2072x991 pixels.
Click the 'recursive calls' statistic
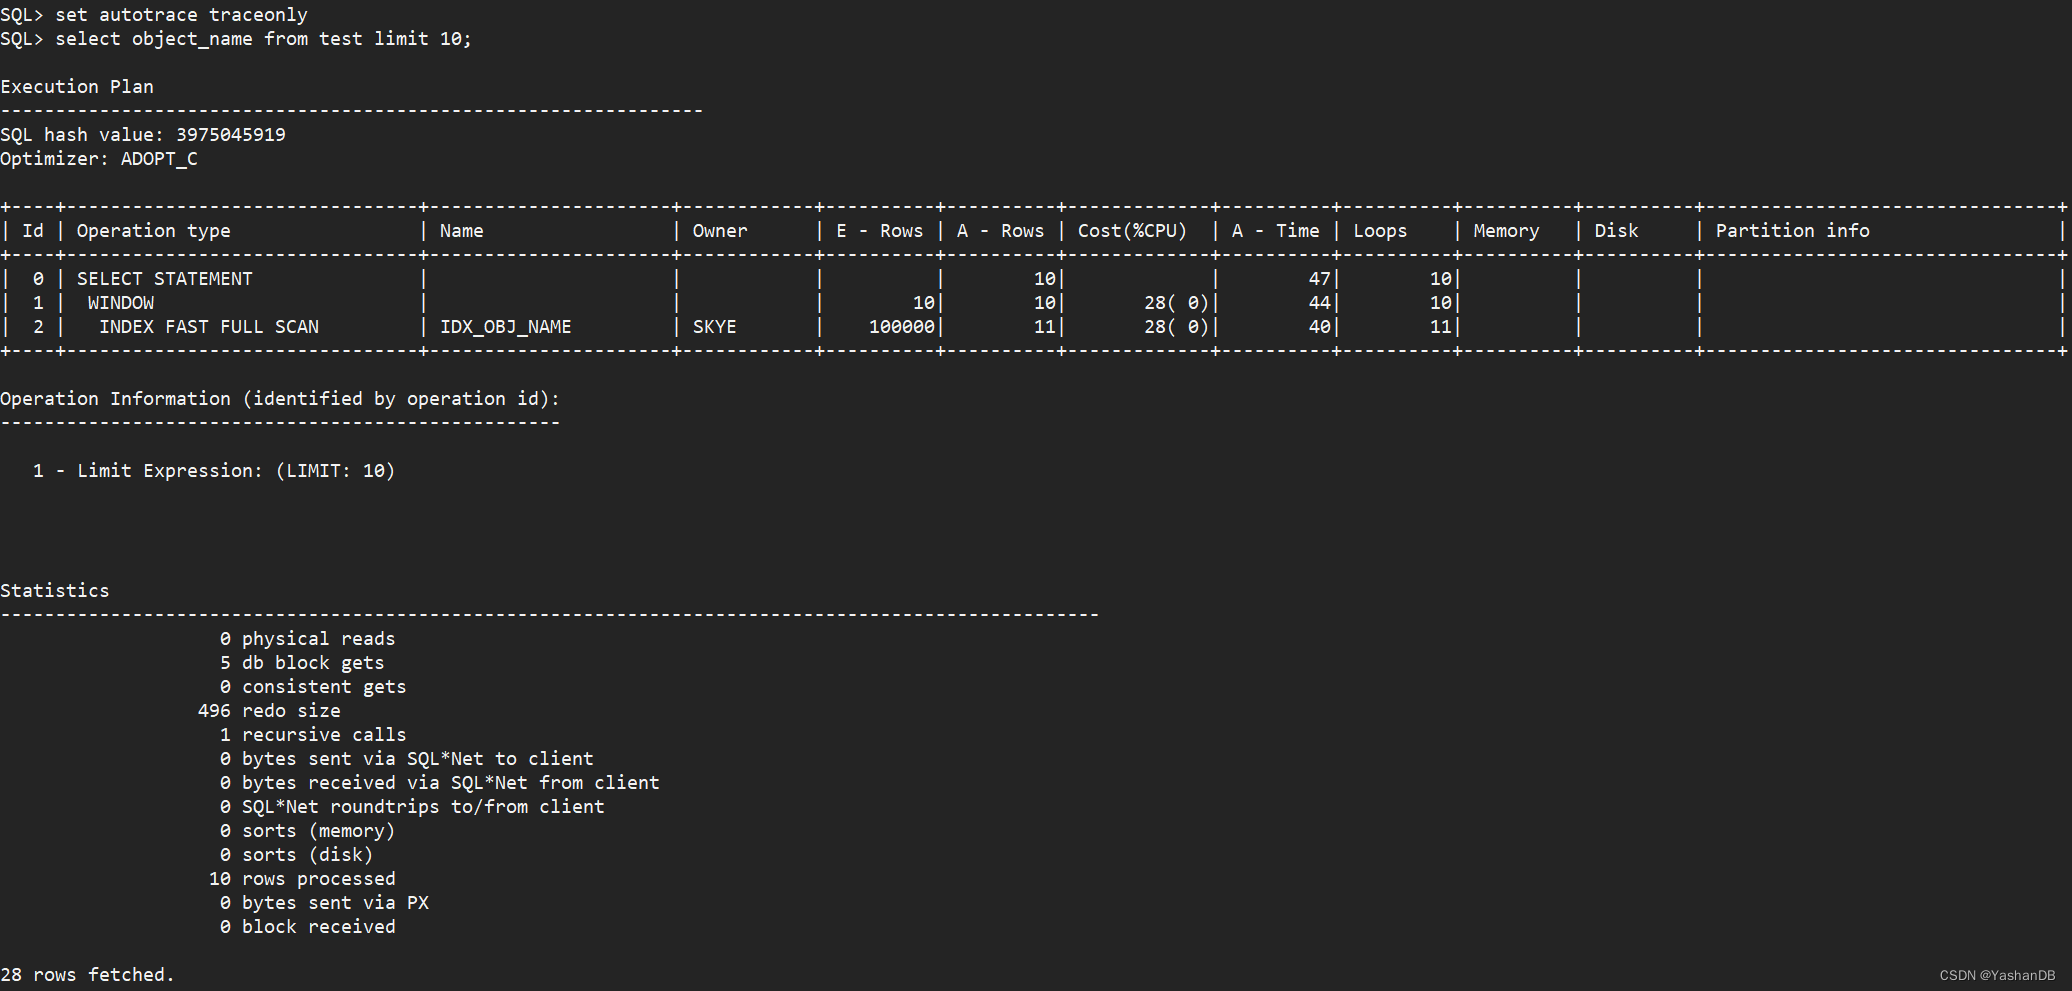[313, 735]
